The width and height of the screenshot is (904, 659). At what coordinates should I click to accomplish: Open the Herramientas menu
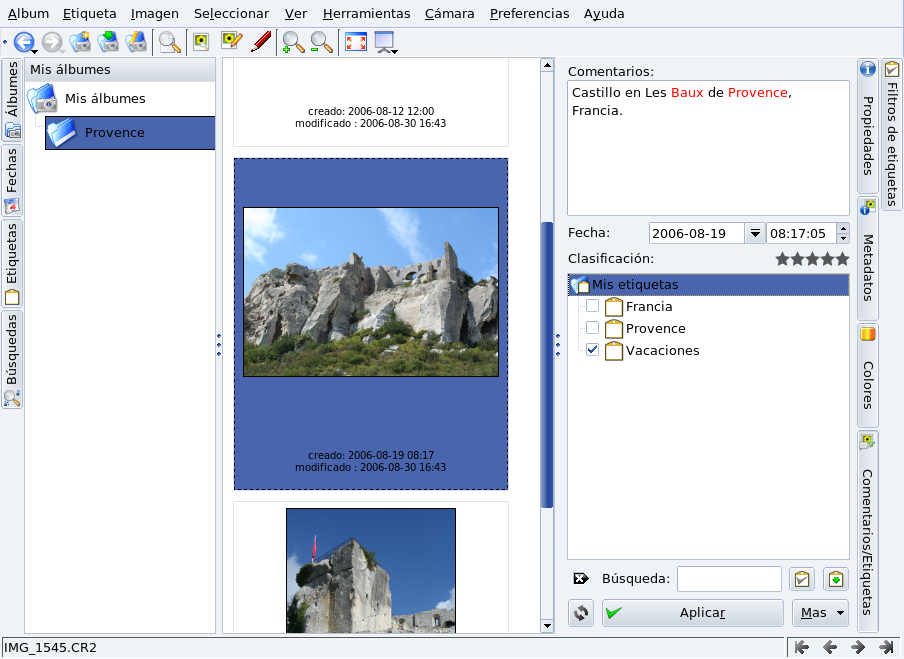pos(366,14)
